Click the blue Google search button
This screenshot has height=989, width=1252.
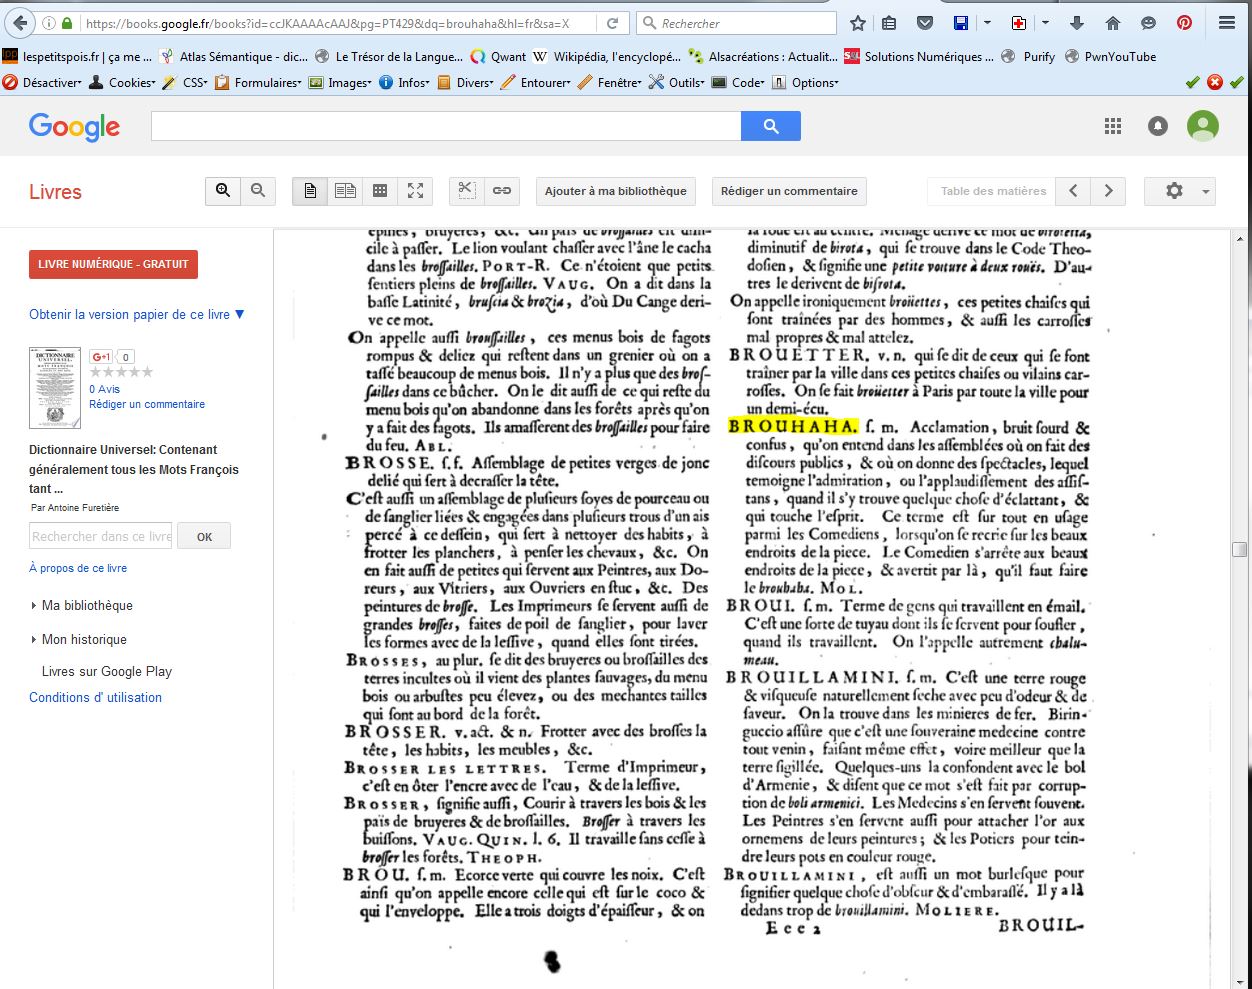770,126
